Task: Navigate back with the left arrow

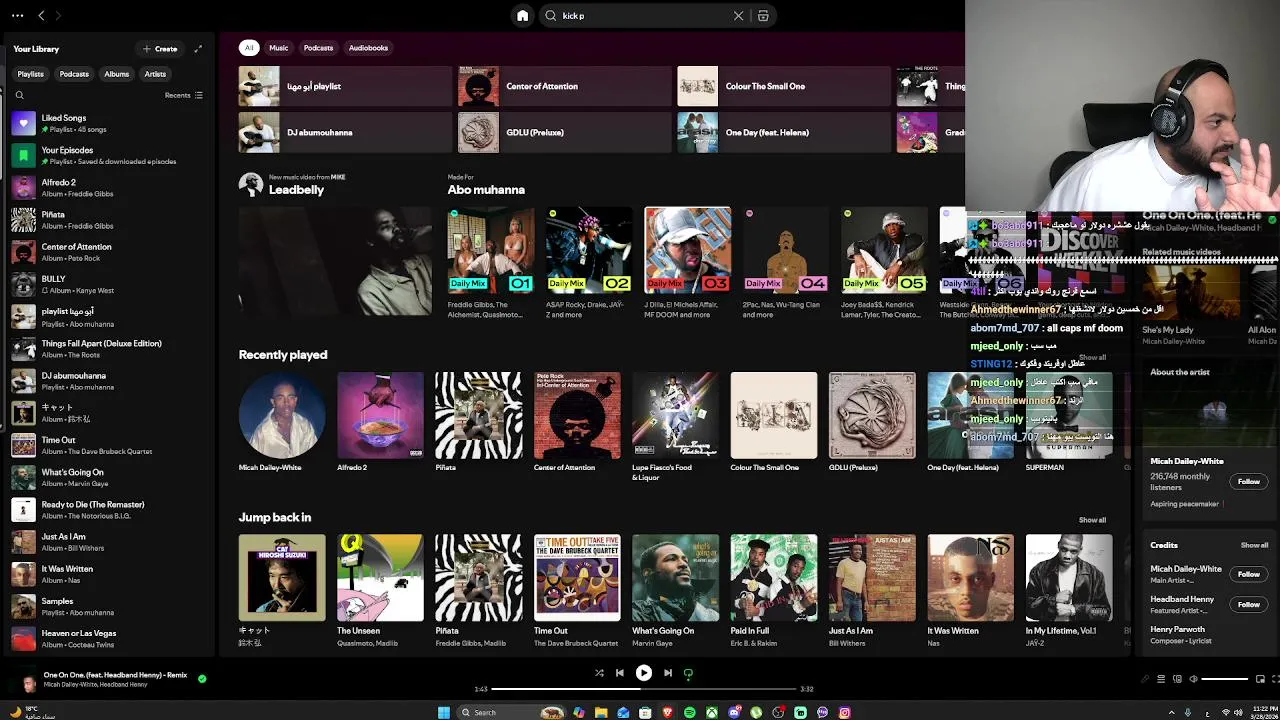Action: pos(41,16)
